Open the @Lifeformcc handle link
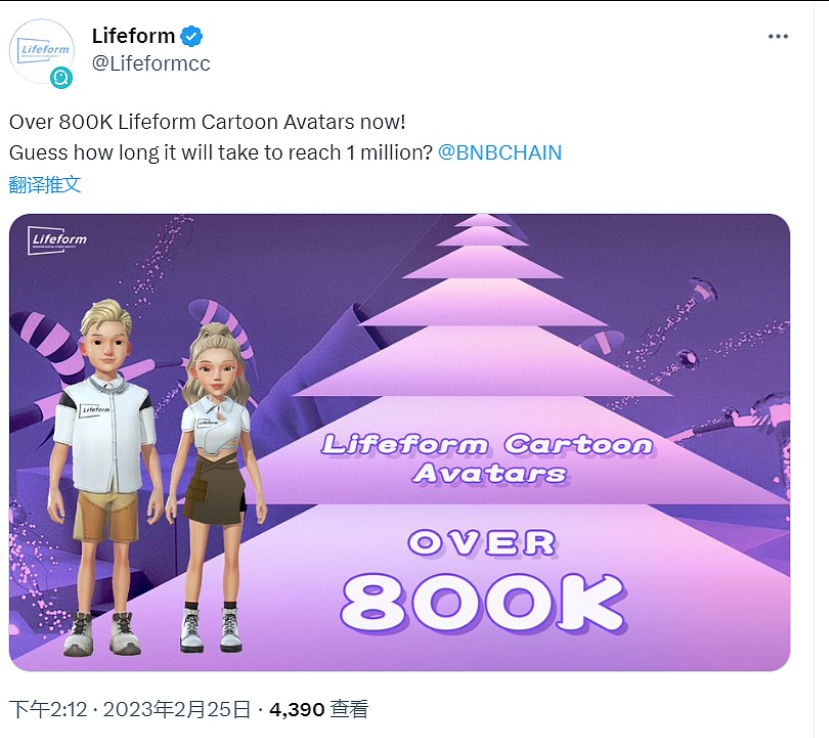829x738 pixels. pos(151,63)
